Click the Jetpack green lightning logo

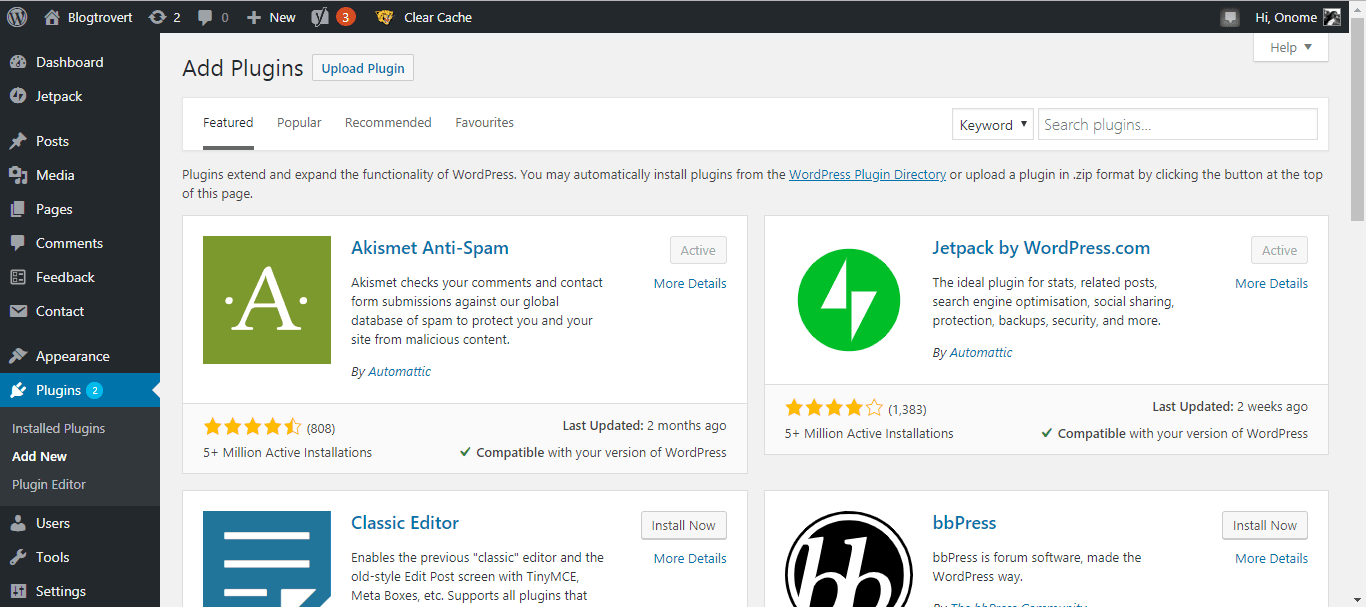(x=849, y=300)
